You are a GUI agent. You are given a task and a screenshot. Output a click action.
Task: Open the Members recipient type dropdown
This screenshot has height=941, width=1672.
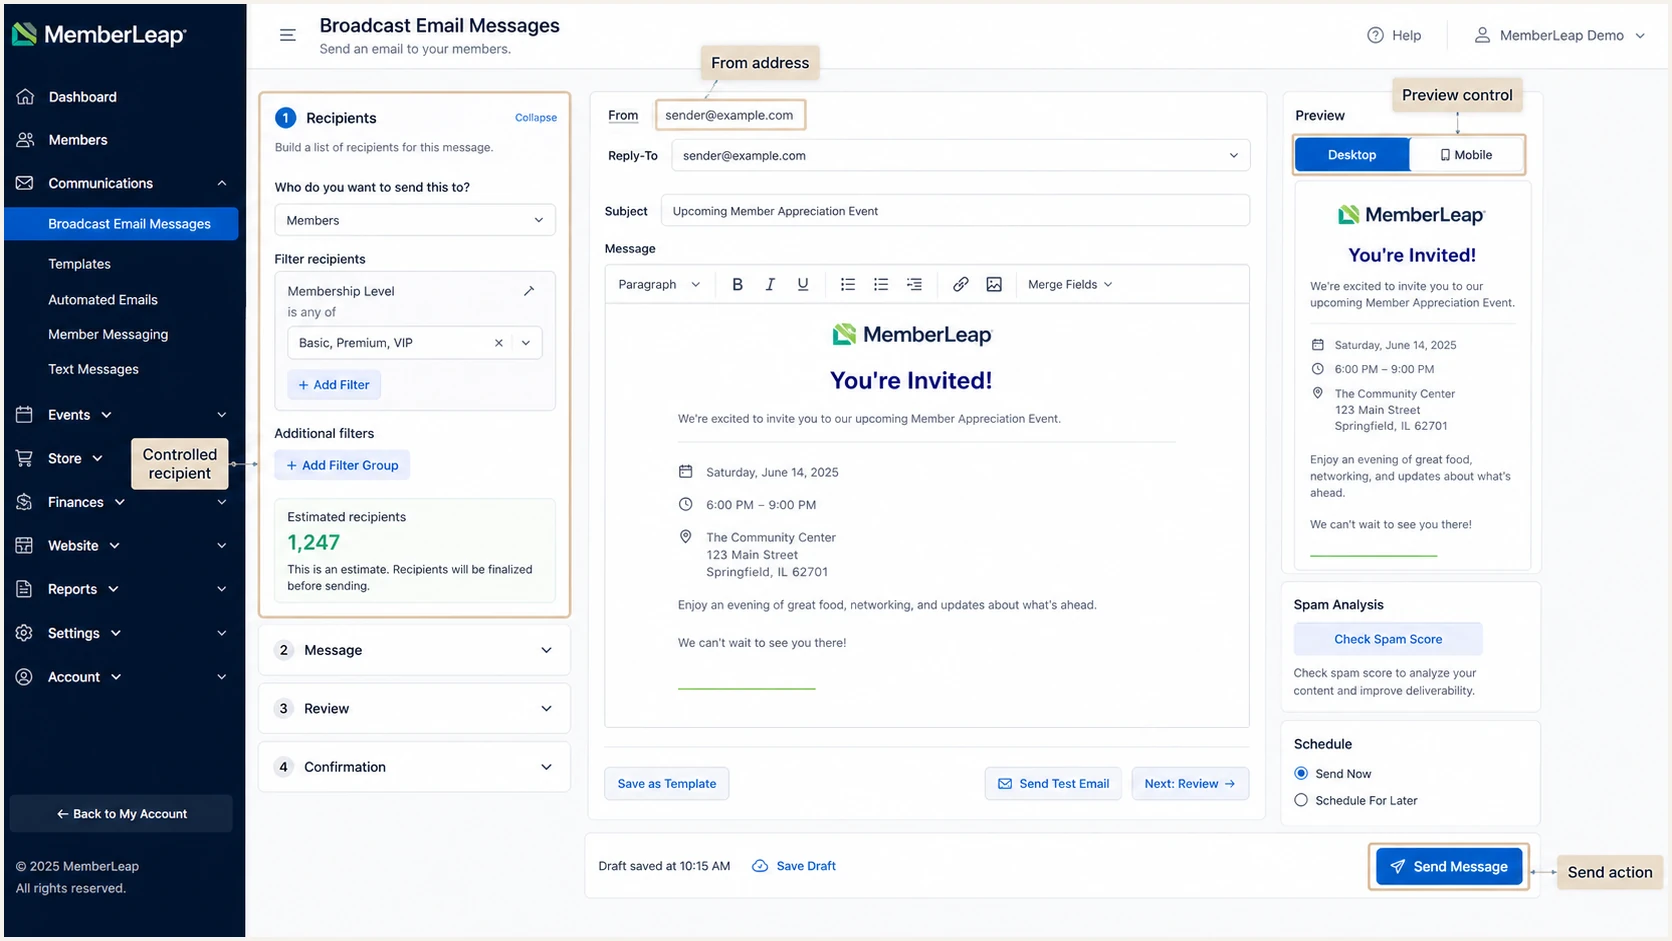click(x=415, y=220)
